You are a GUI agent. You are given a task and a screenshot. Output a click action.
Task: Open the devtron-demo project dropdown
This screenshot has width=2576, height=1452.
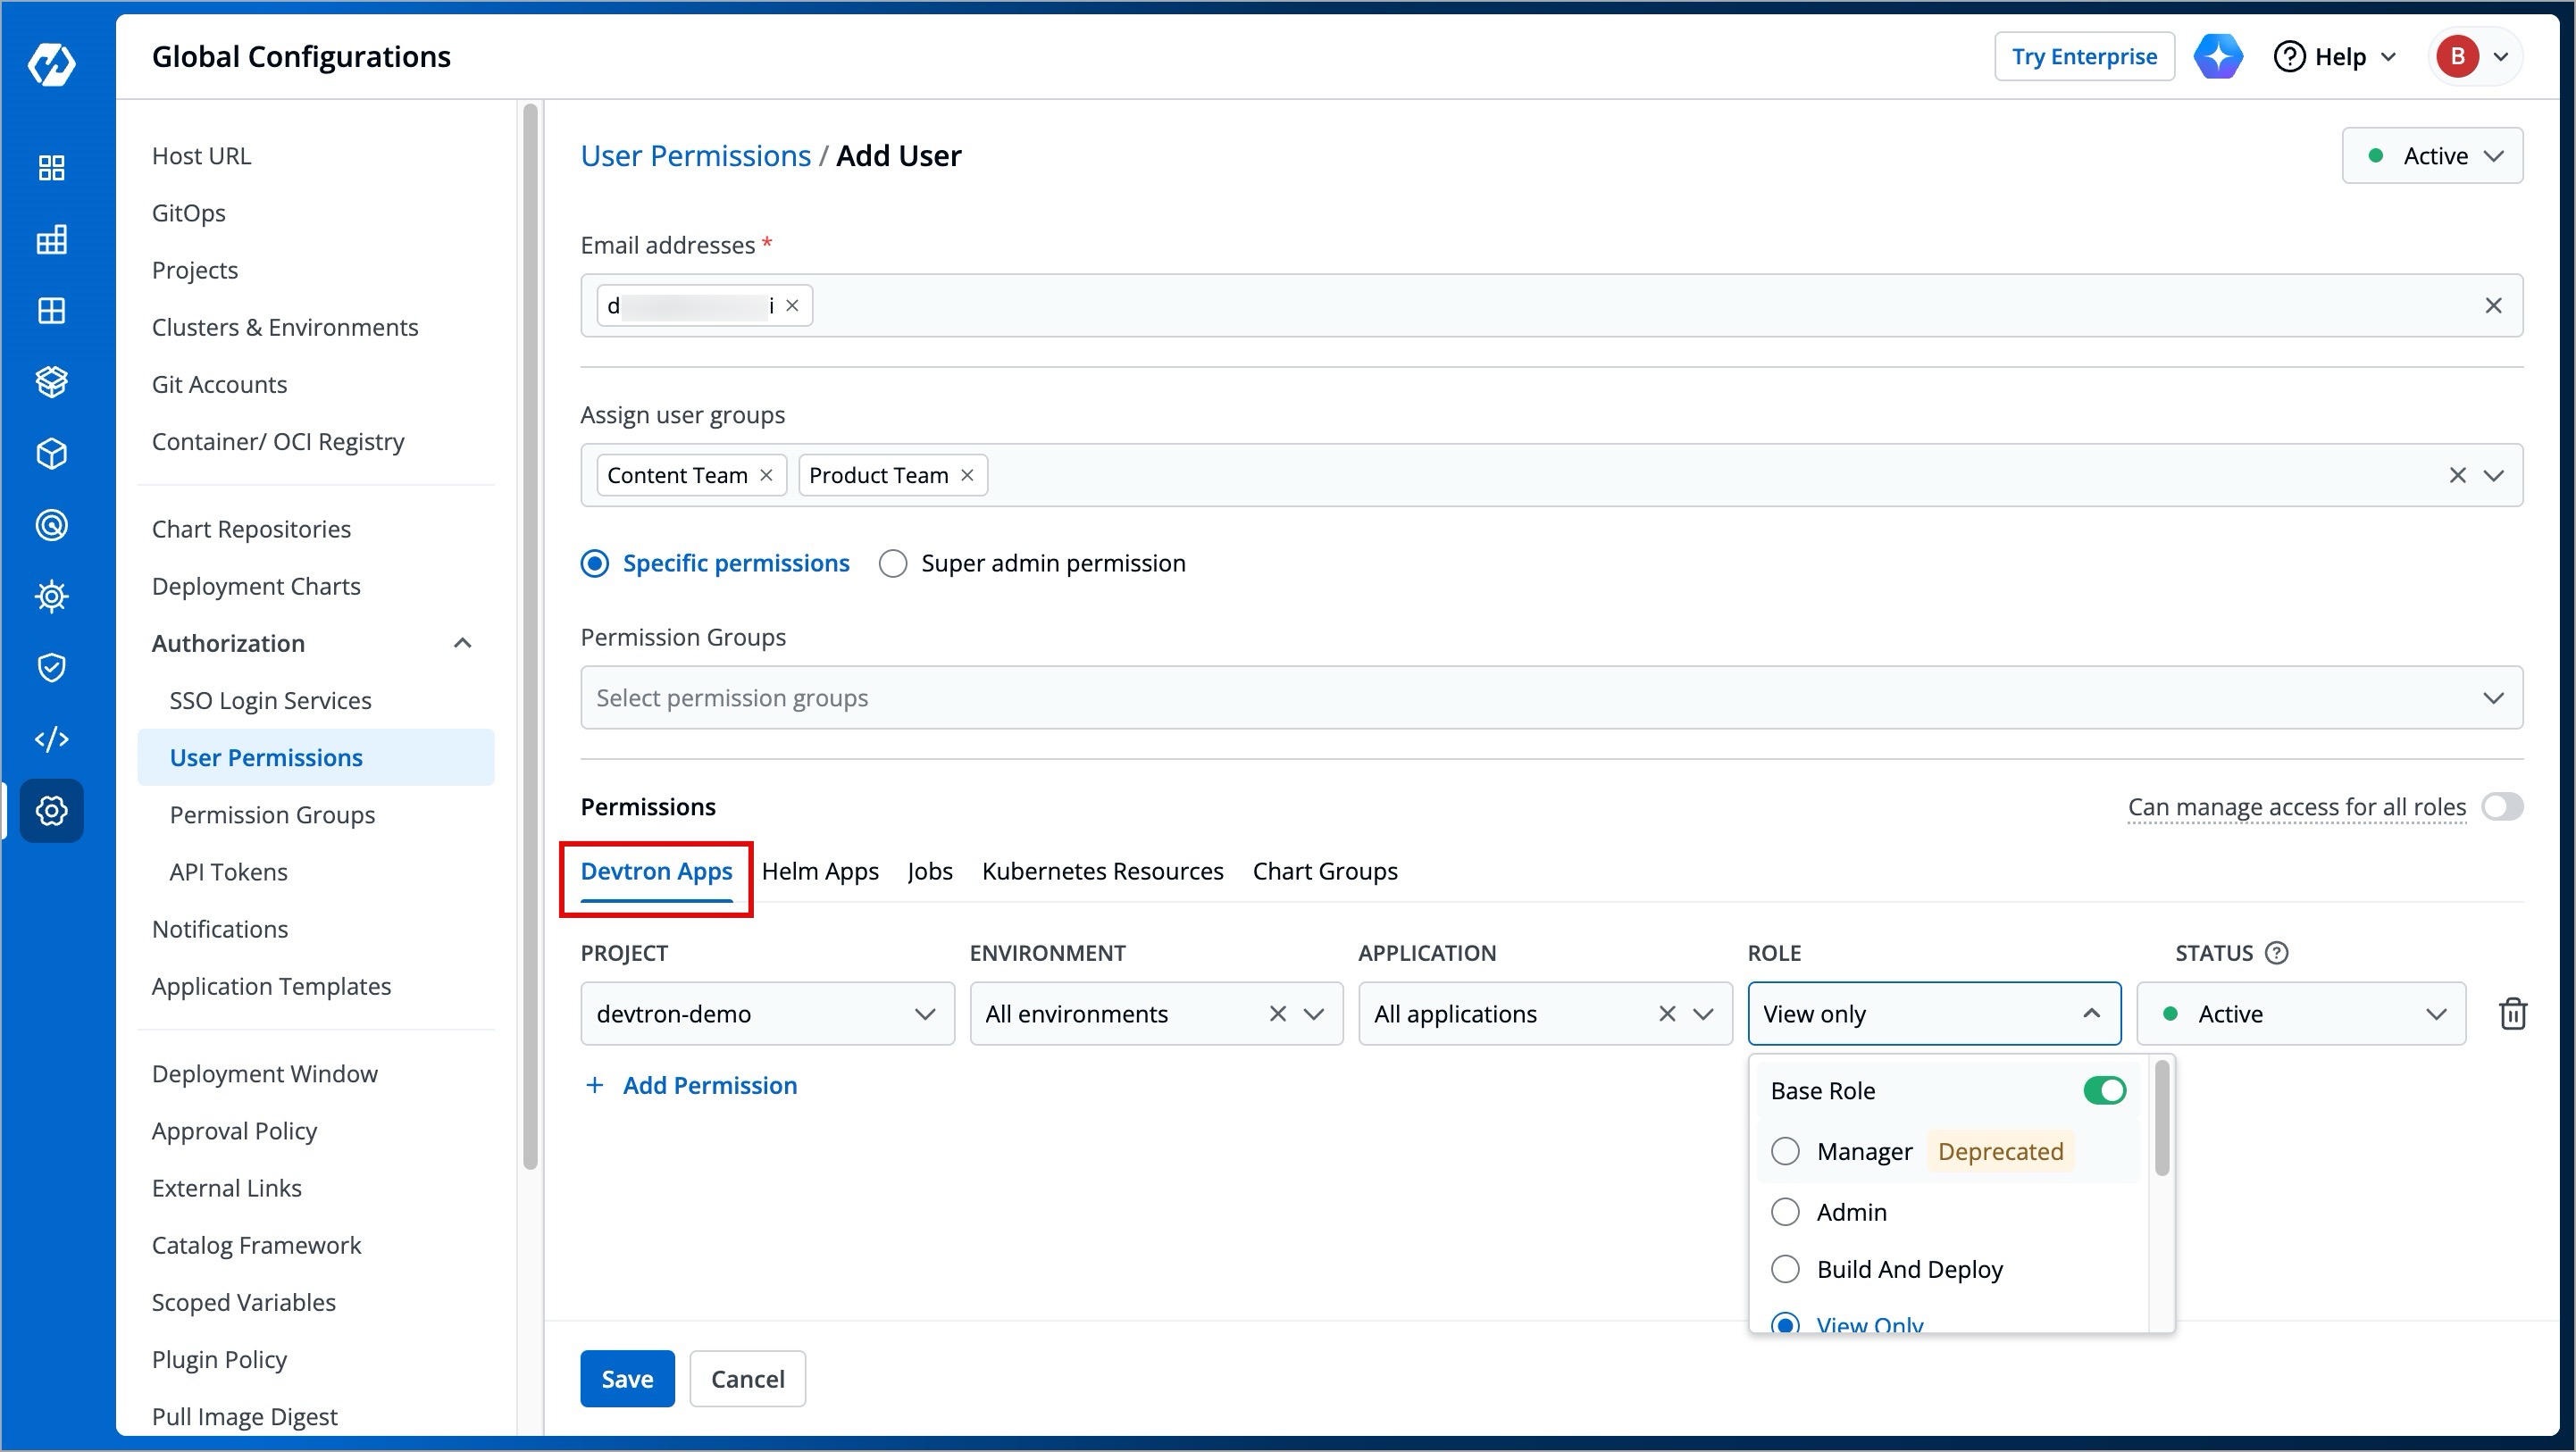[x=767, y=1014]
